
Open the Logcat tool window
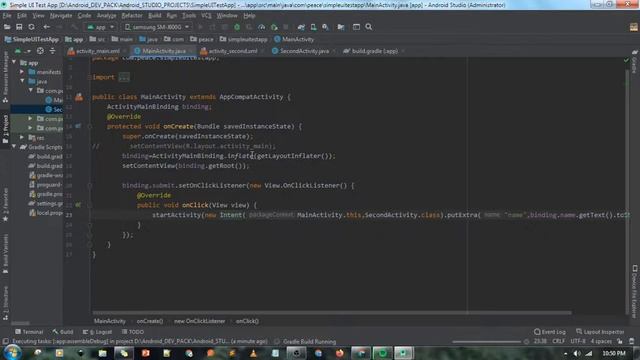click(98, 332)
